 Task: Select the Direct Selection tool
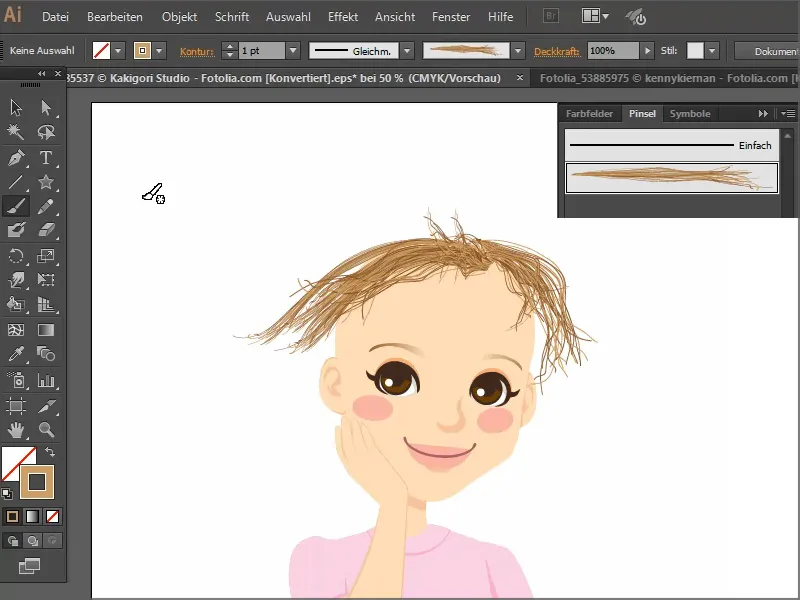46,107
